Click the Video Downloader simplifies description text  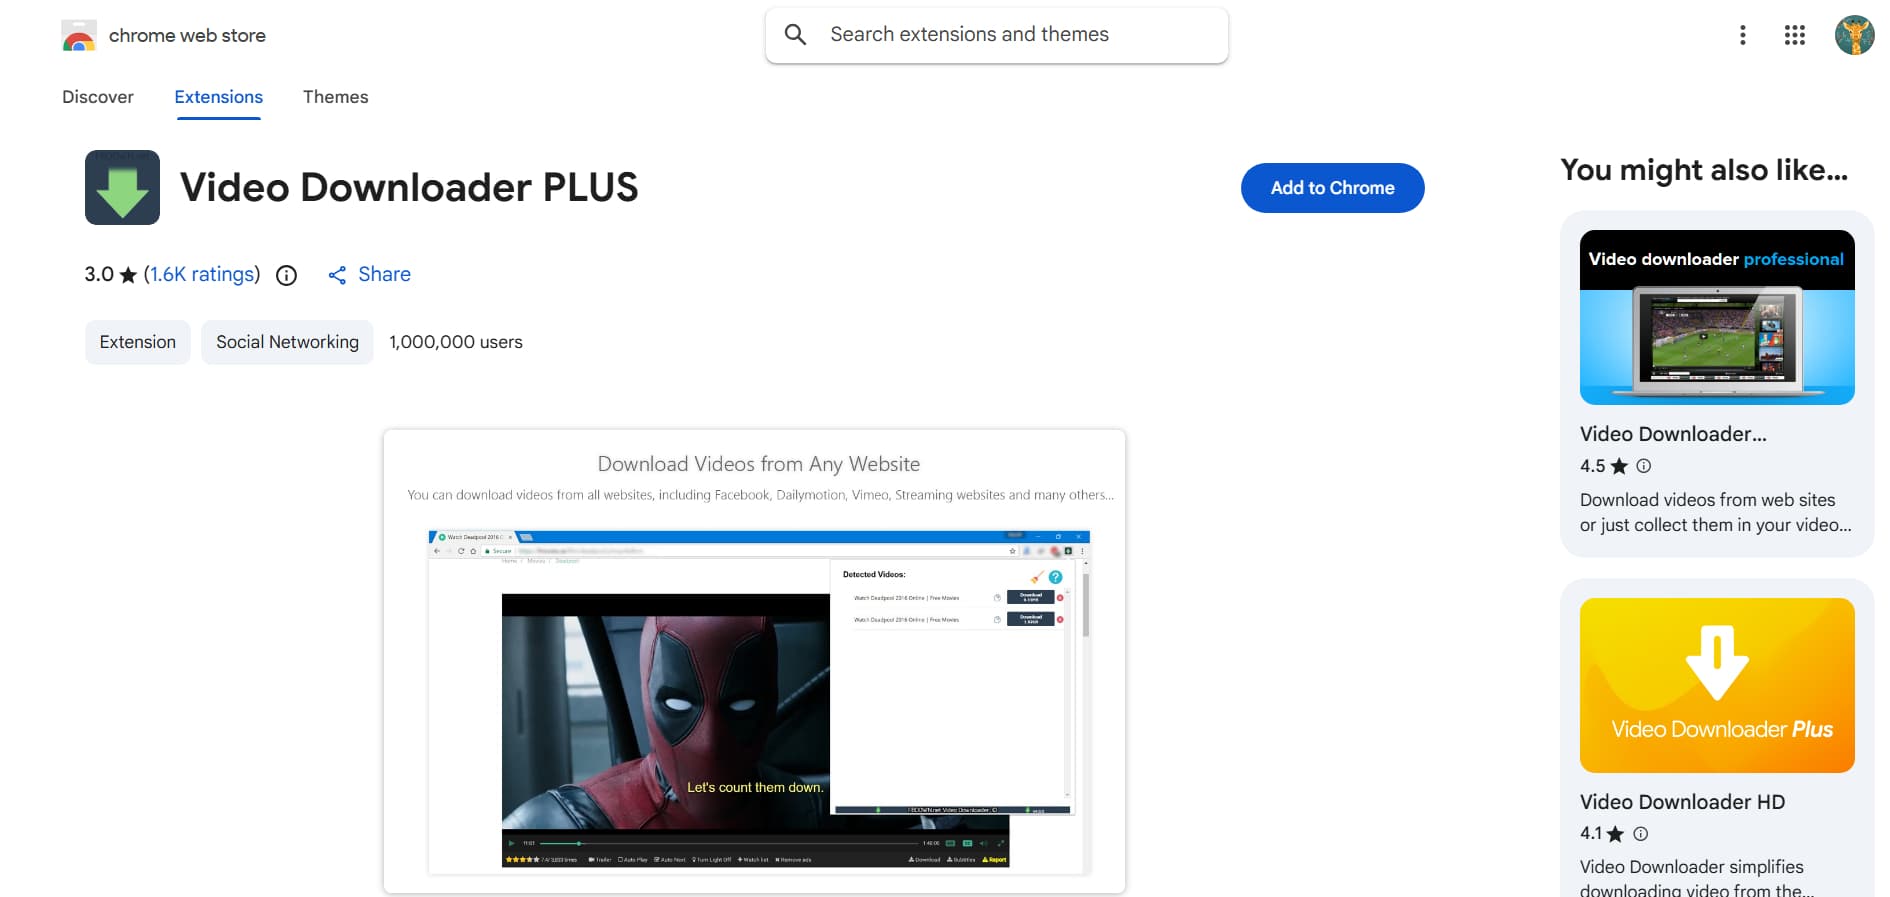click(x=1697, y=878)
